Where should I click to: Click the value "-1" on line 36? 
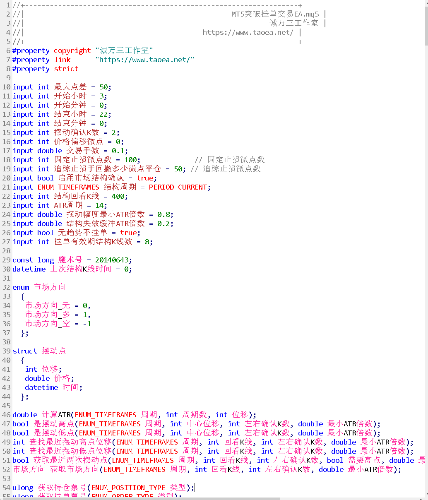(87, 323)
